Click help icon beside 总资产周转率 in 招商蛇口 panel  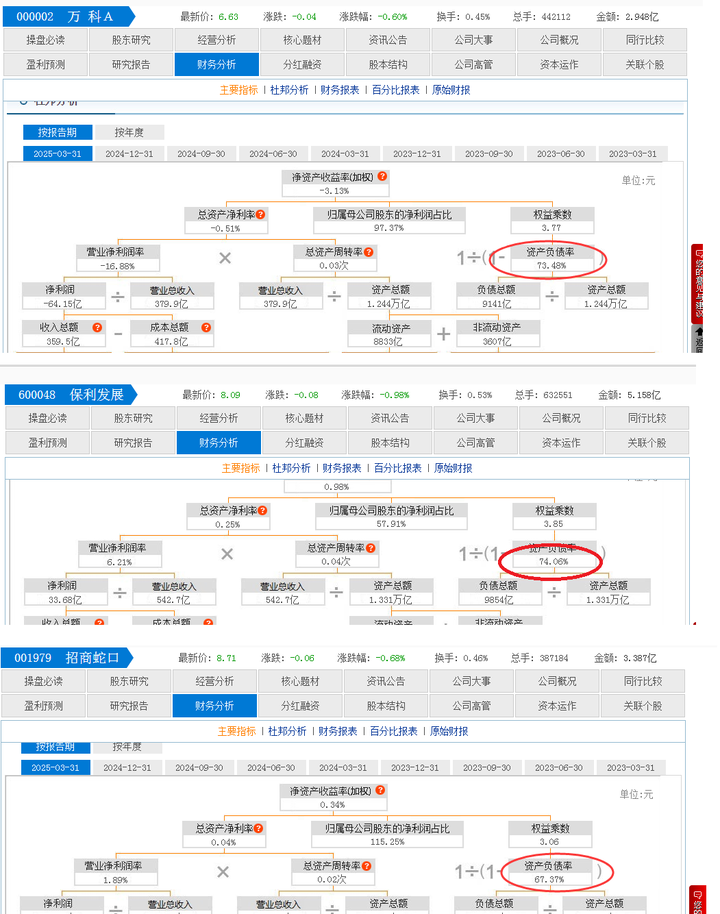366,866
